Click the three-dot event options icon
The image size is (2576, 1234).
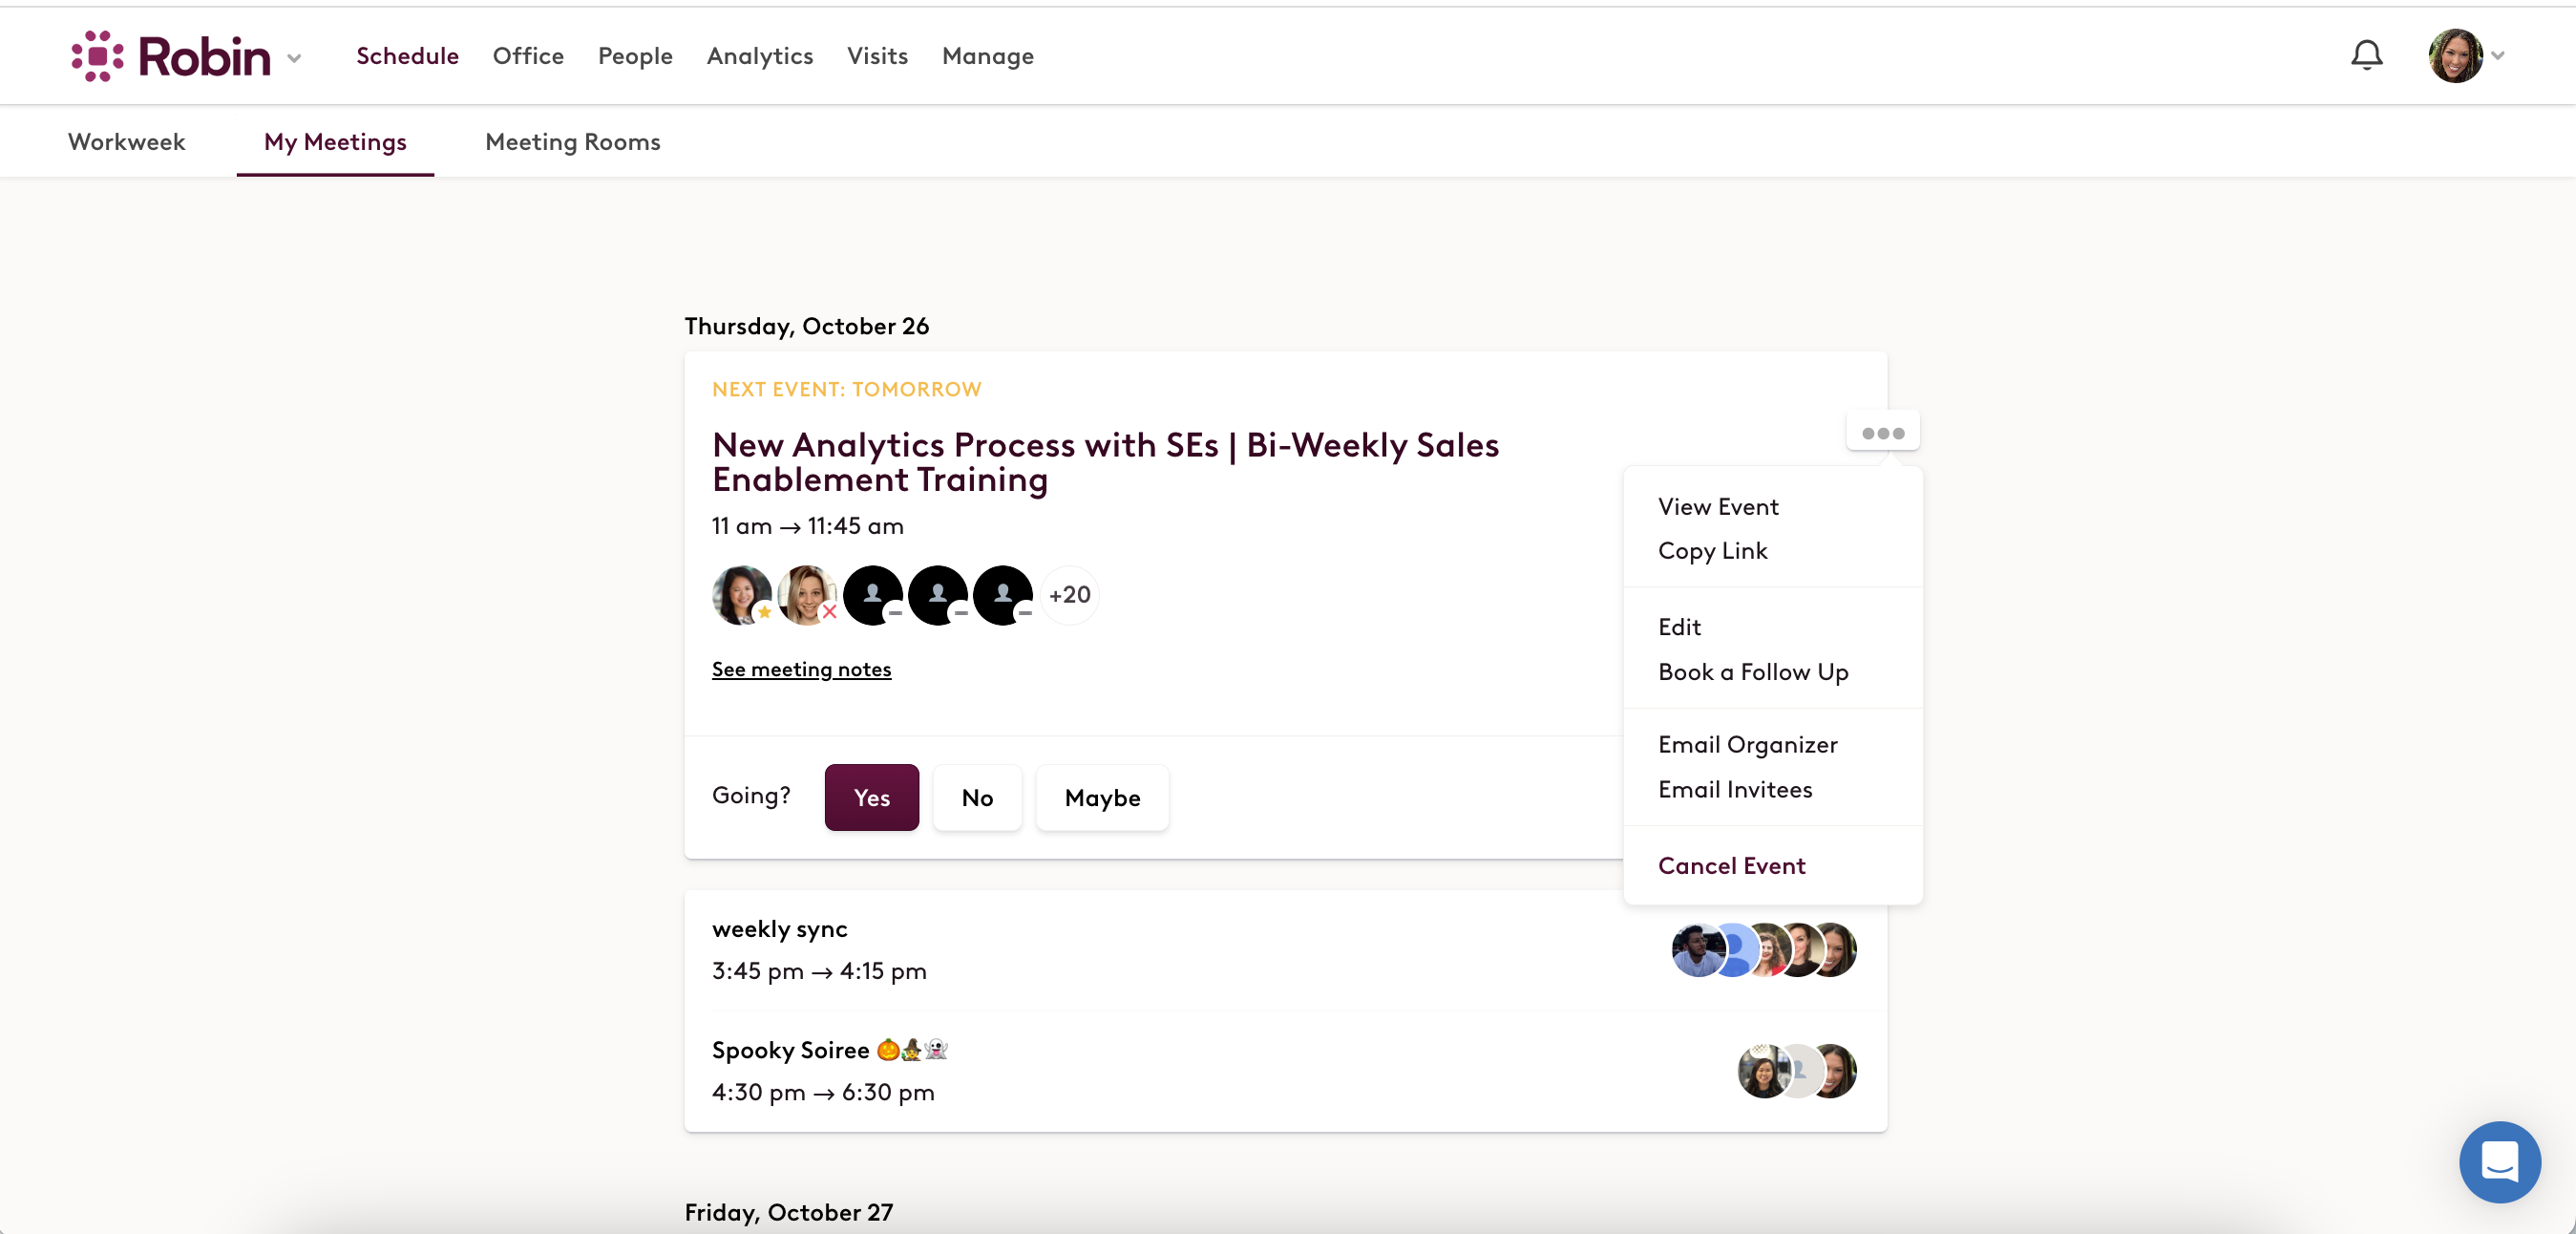coord(1882,433)
